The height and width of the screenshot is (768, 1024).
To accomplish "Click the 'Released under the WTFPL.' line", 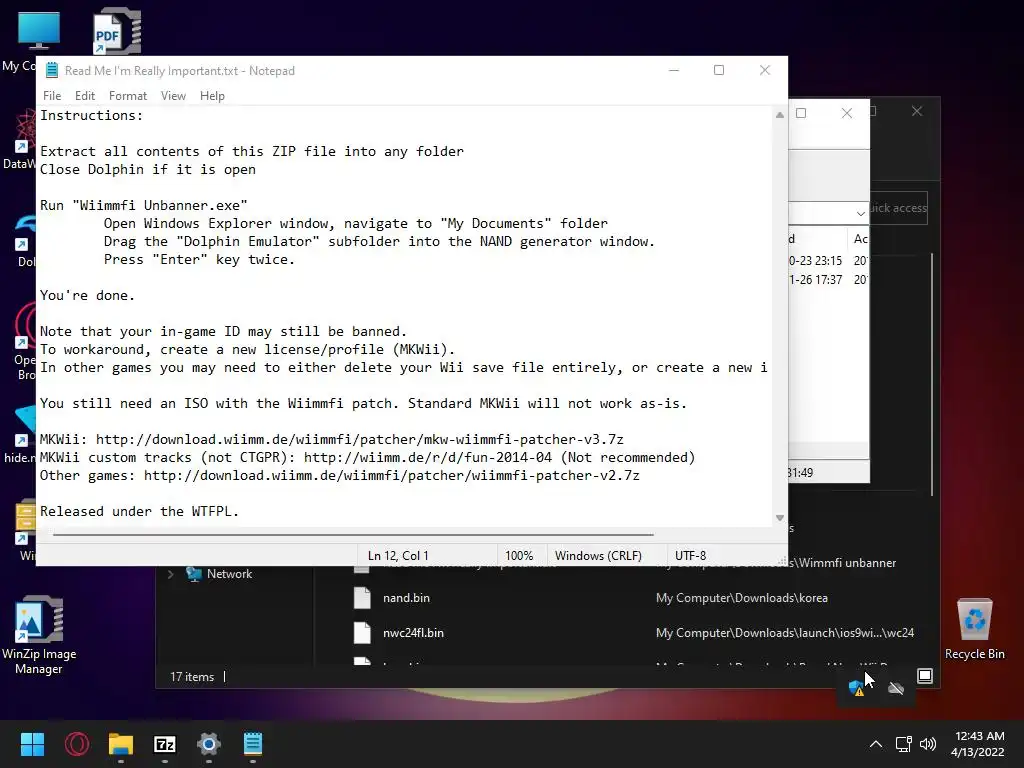I will pos(139,511).
